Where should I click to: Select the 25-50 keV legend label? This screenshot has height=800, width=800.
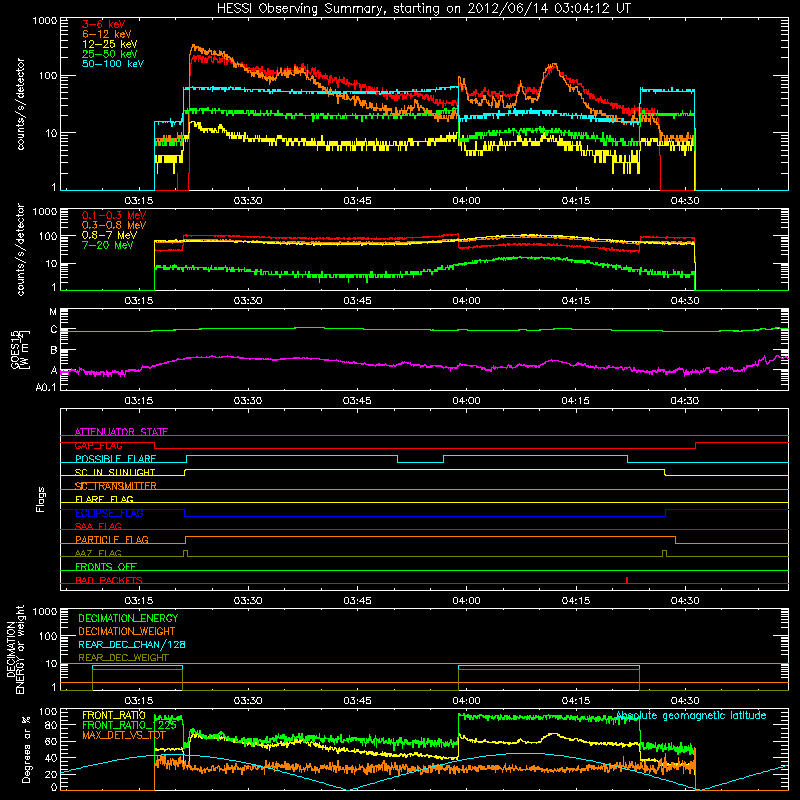110,54
